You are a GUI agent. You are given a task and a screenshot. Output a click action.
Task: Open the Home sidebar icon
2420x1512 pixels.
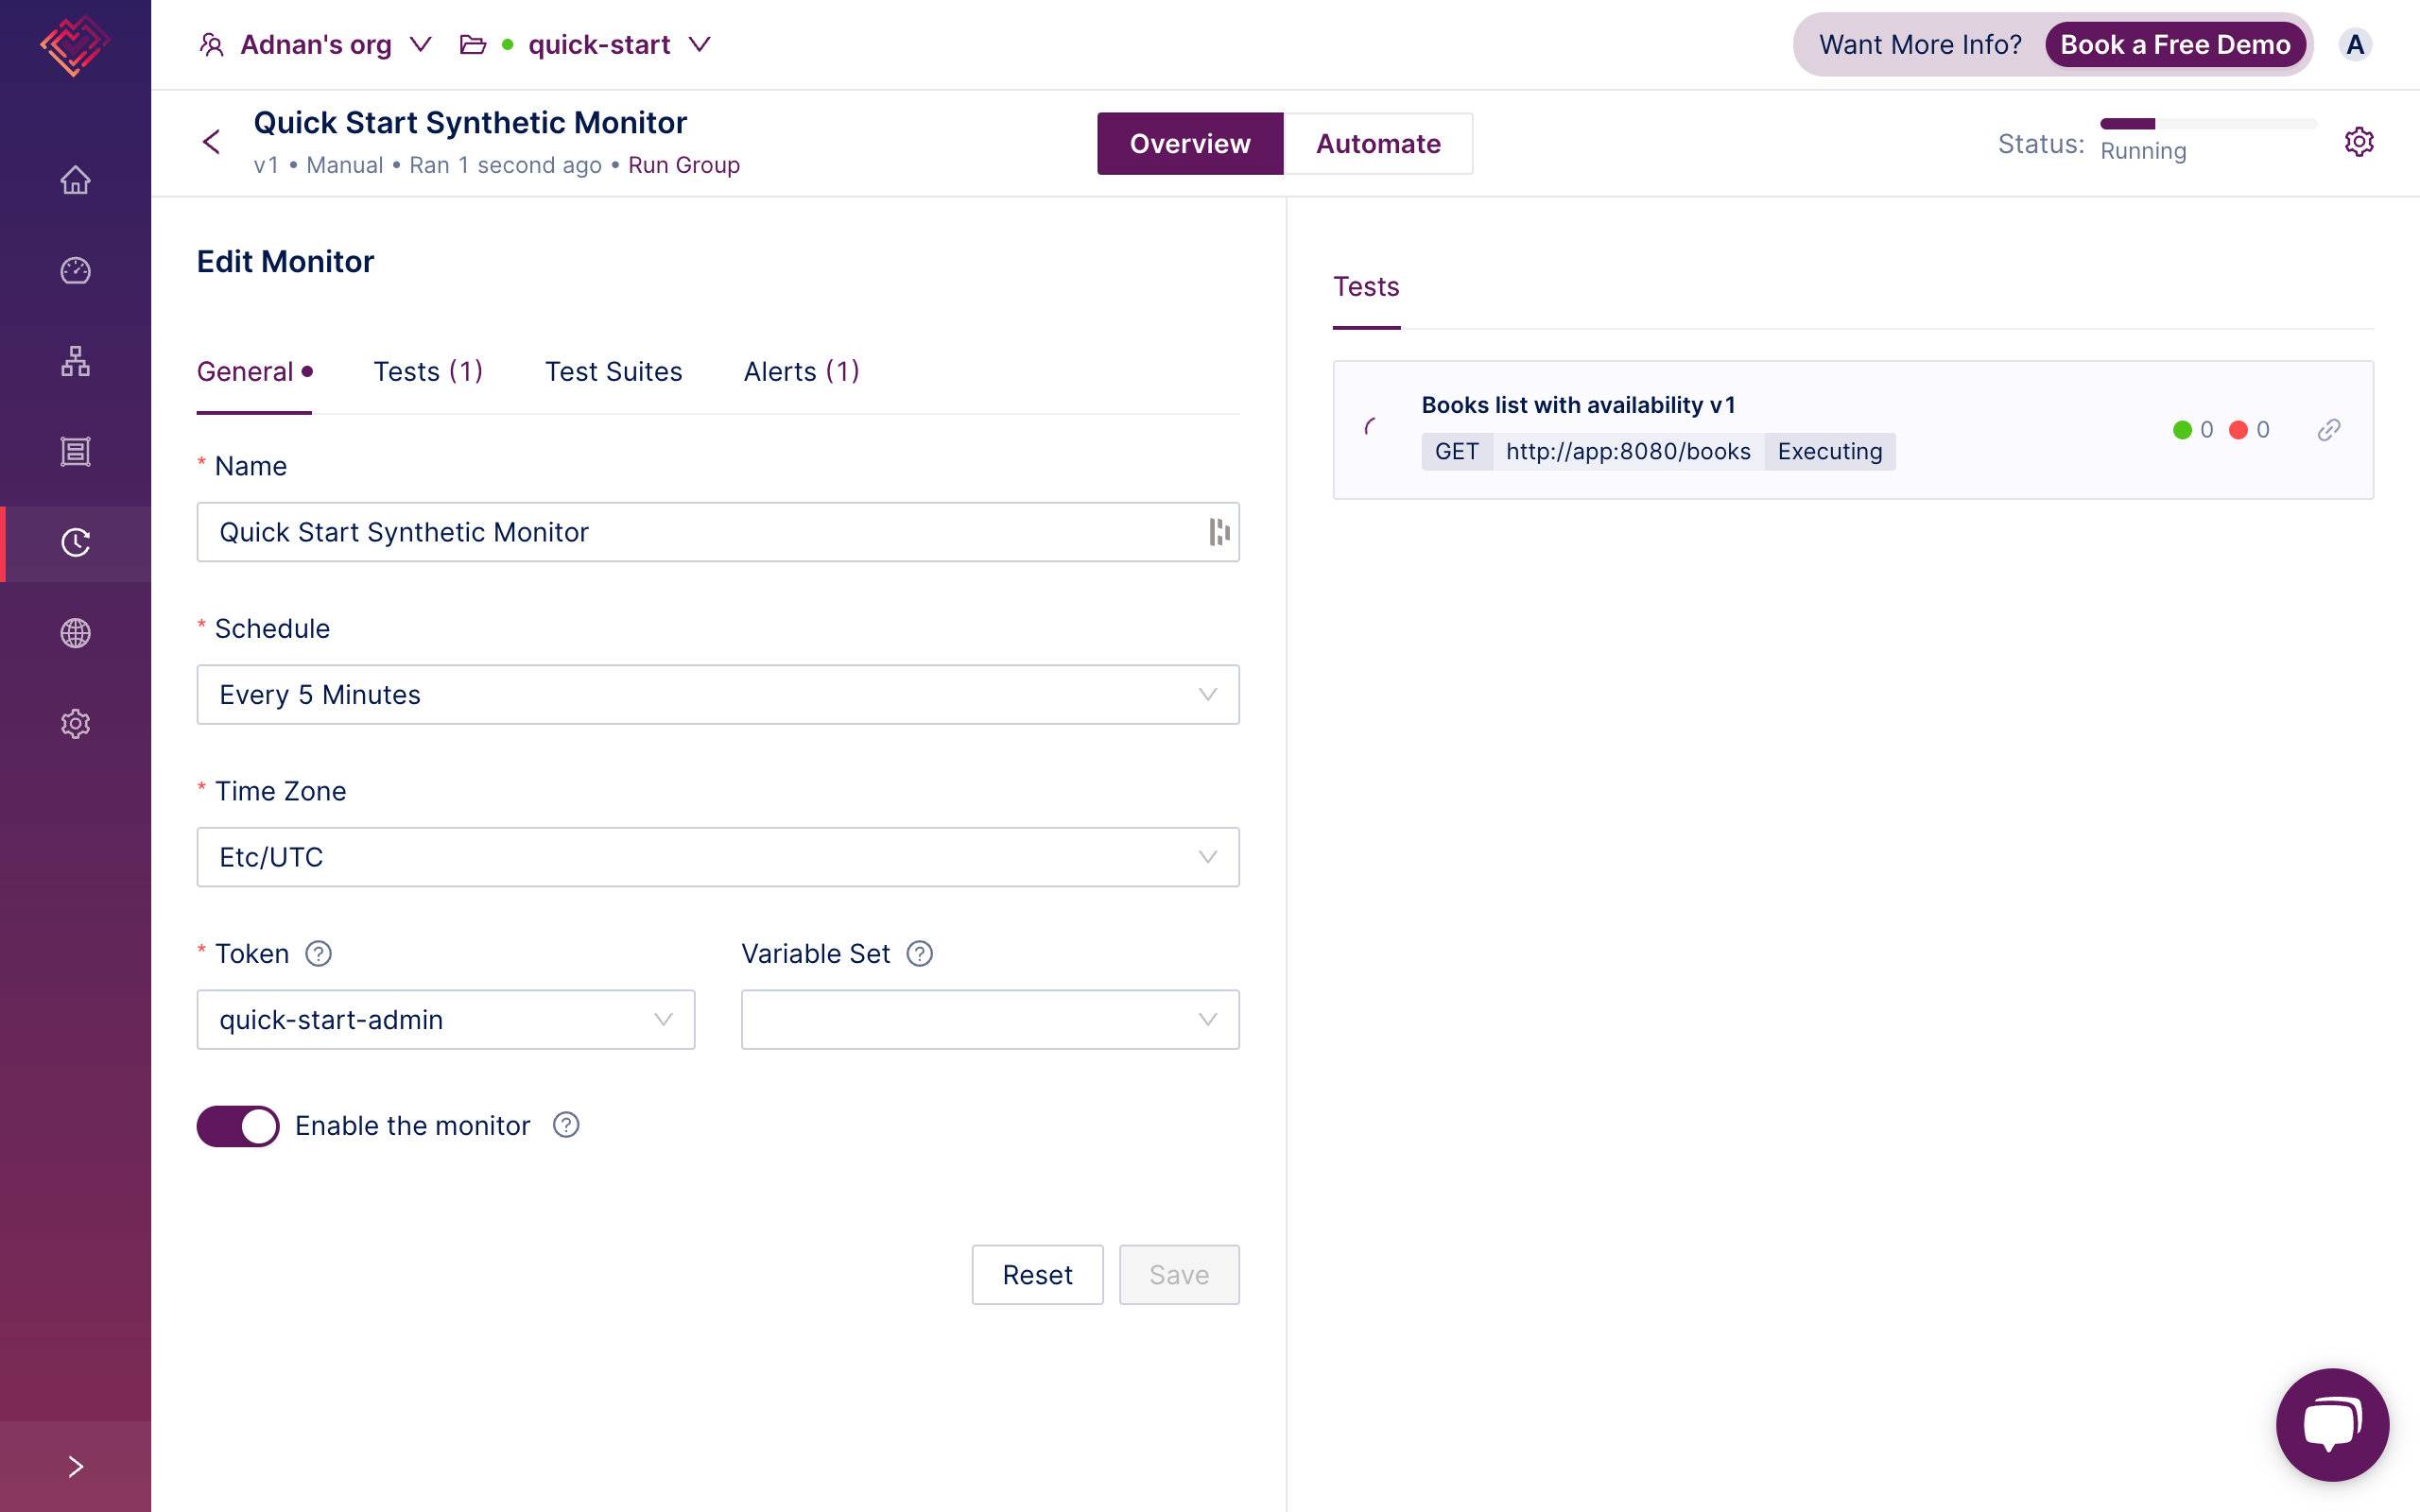[x=75, y=180]
